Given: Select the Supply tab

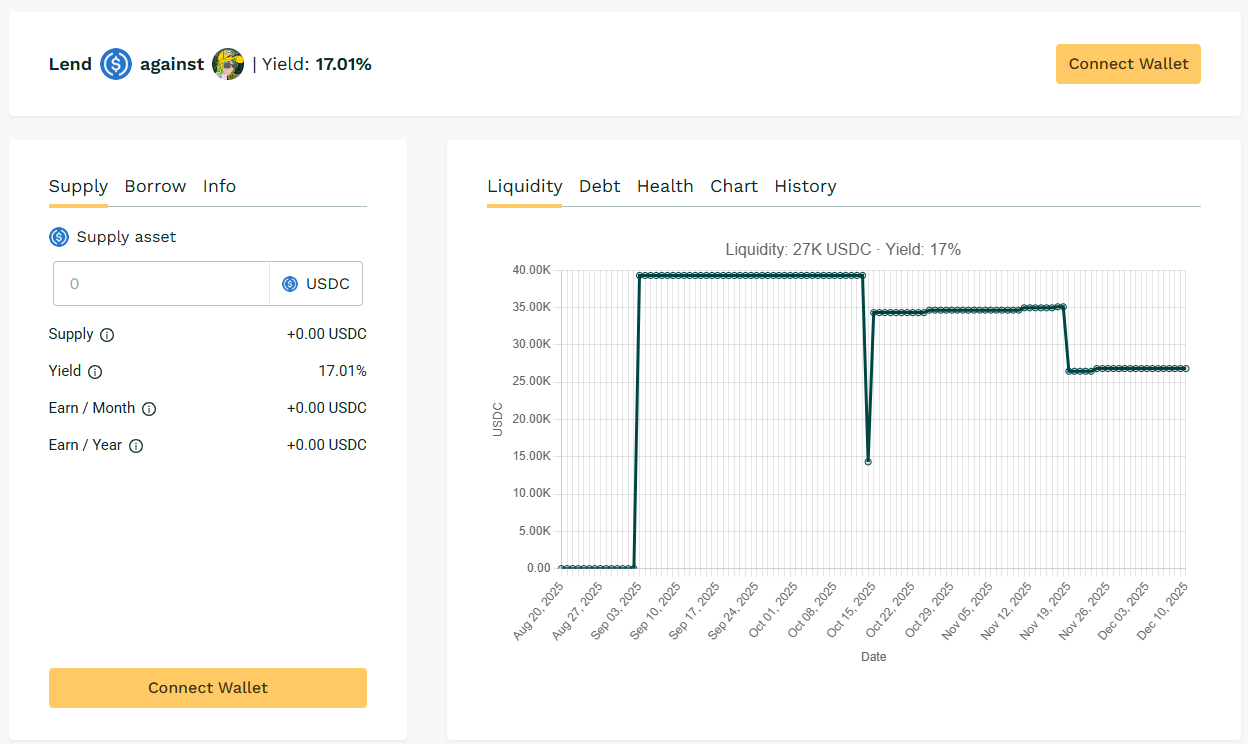Looking at the screenshot, I should [78, 186].
